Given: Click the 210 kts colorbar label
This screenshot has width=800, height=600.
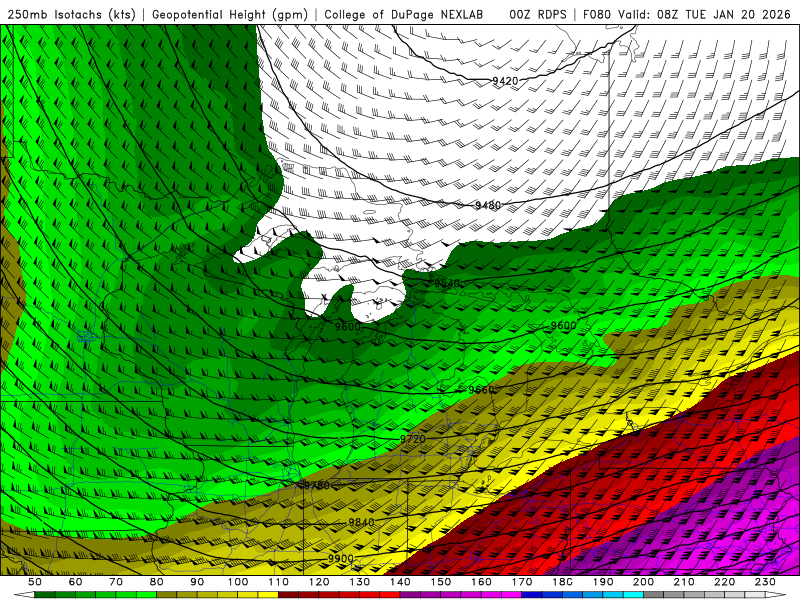Looking at the screenshot, I should [x=684, y=582].
